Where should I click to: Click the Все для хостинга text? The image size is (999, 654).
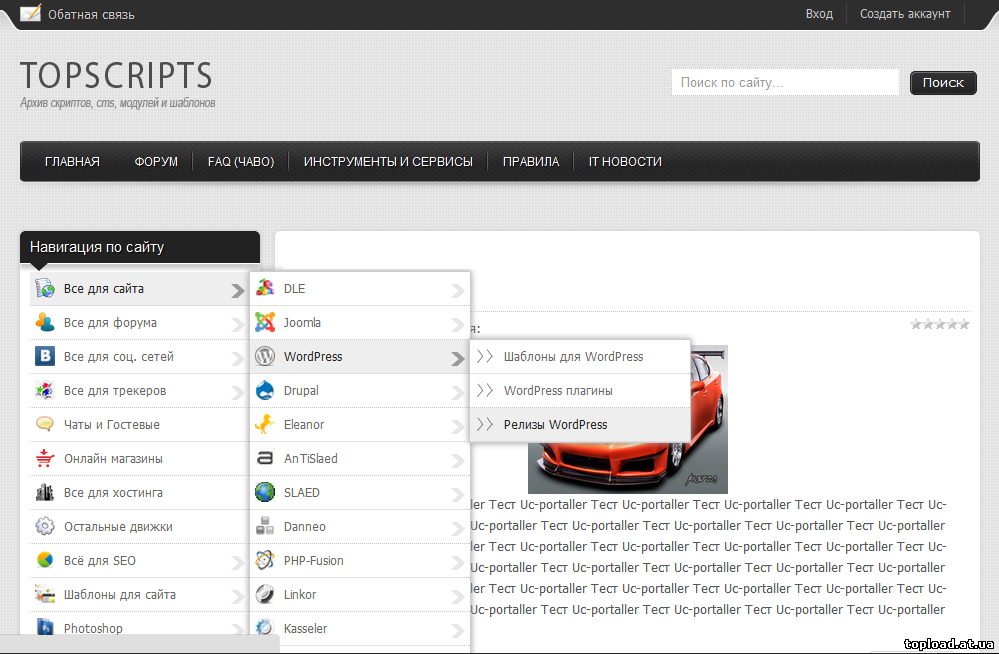[x=113, y=492]
